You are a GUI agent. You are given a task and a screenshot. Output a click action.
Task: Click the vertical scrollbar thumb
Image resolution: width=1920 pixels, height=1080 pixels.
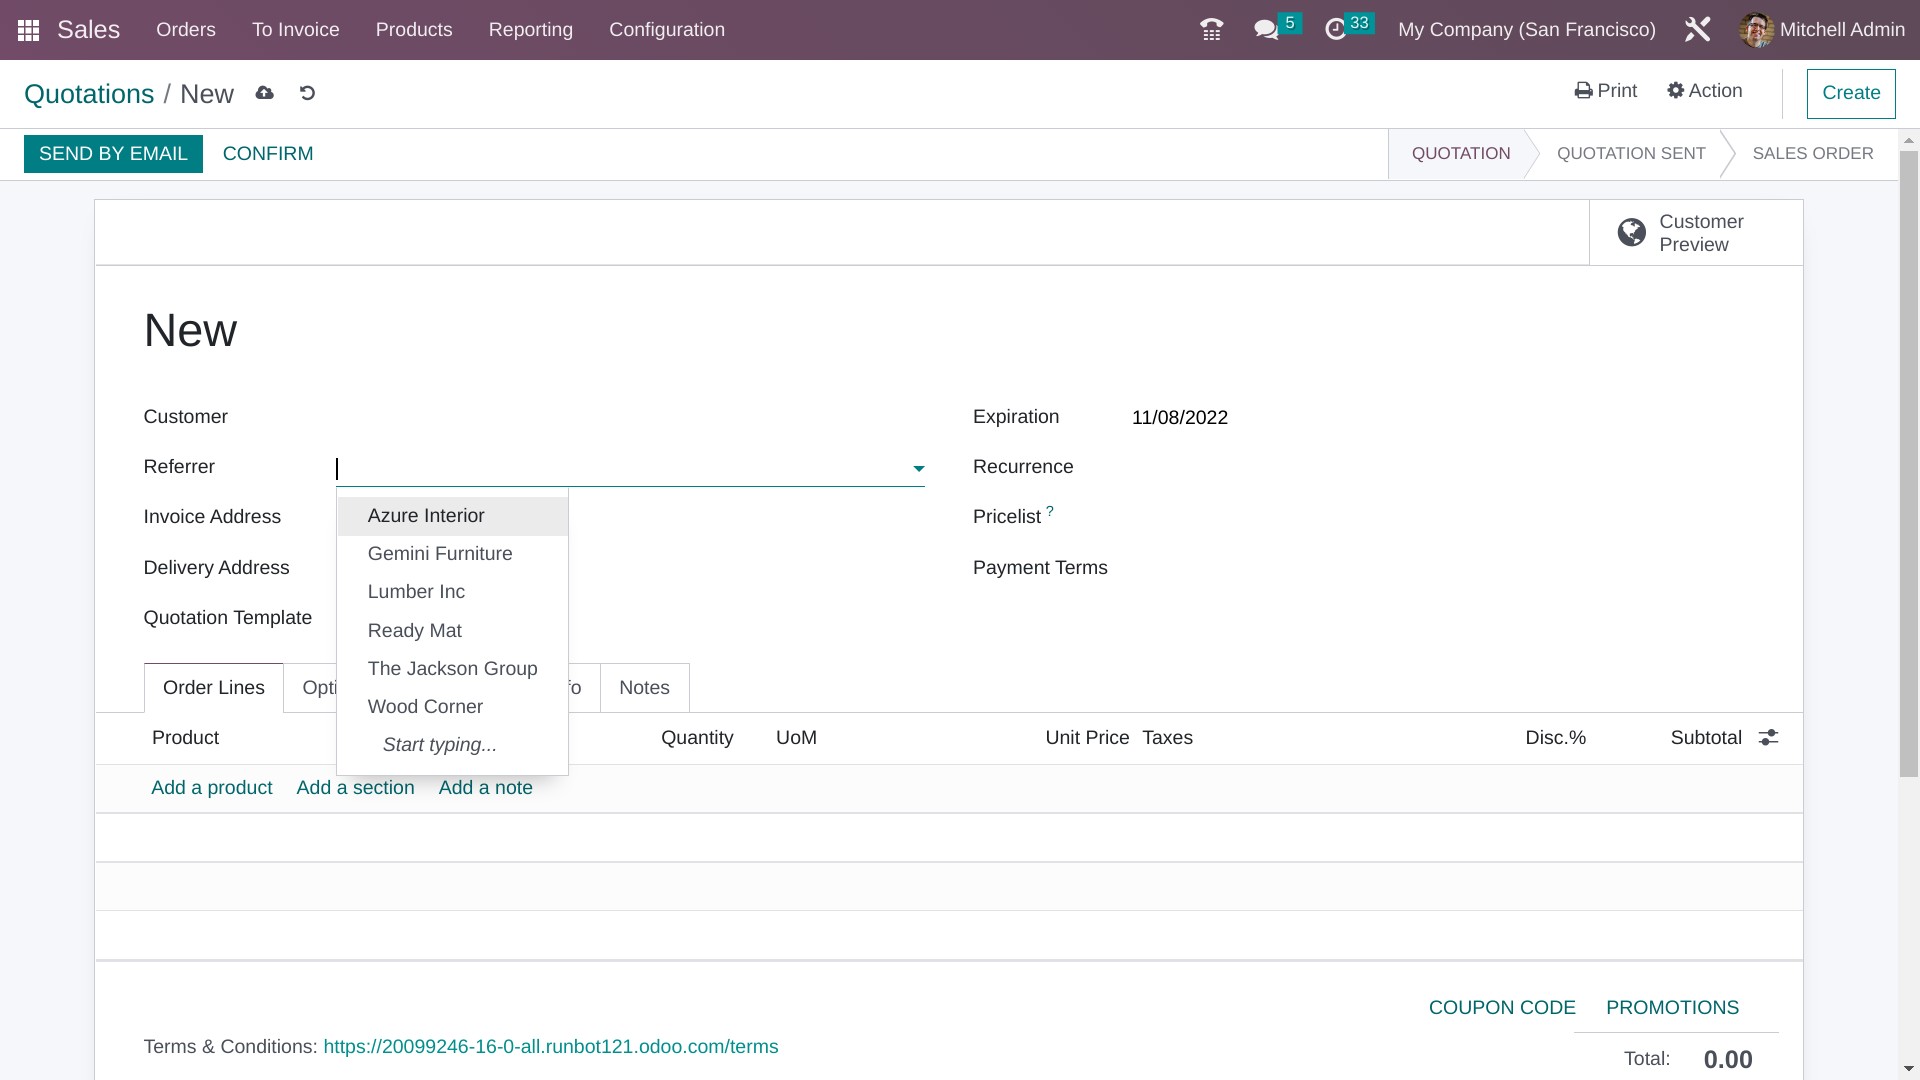point(1909,464)
